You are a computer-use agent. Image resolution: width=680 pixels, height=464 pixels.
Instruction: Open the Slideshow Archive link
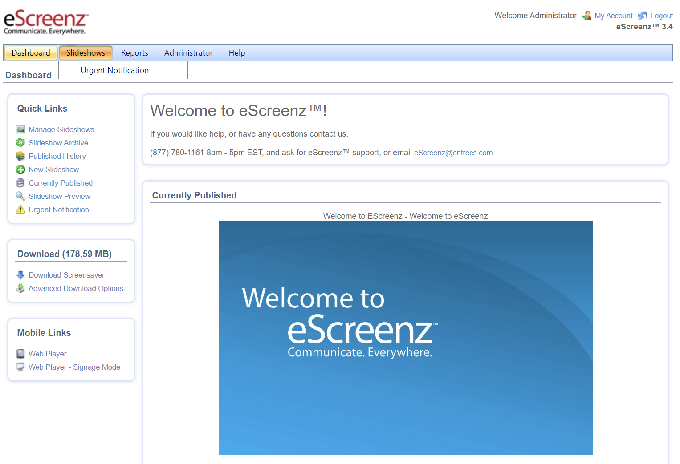pos(59,142)
